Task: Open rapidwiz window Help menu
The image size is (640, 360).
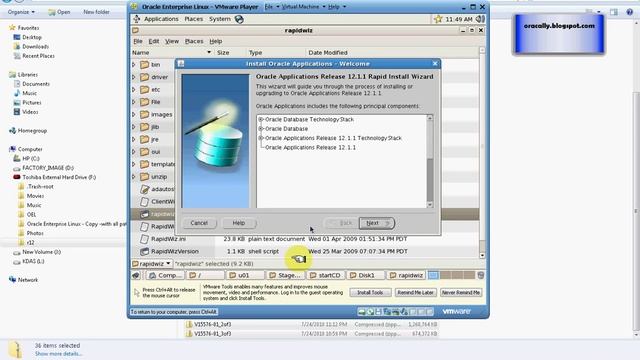Action: [x=216, y=41]
